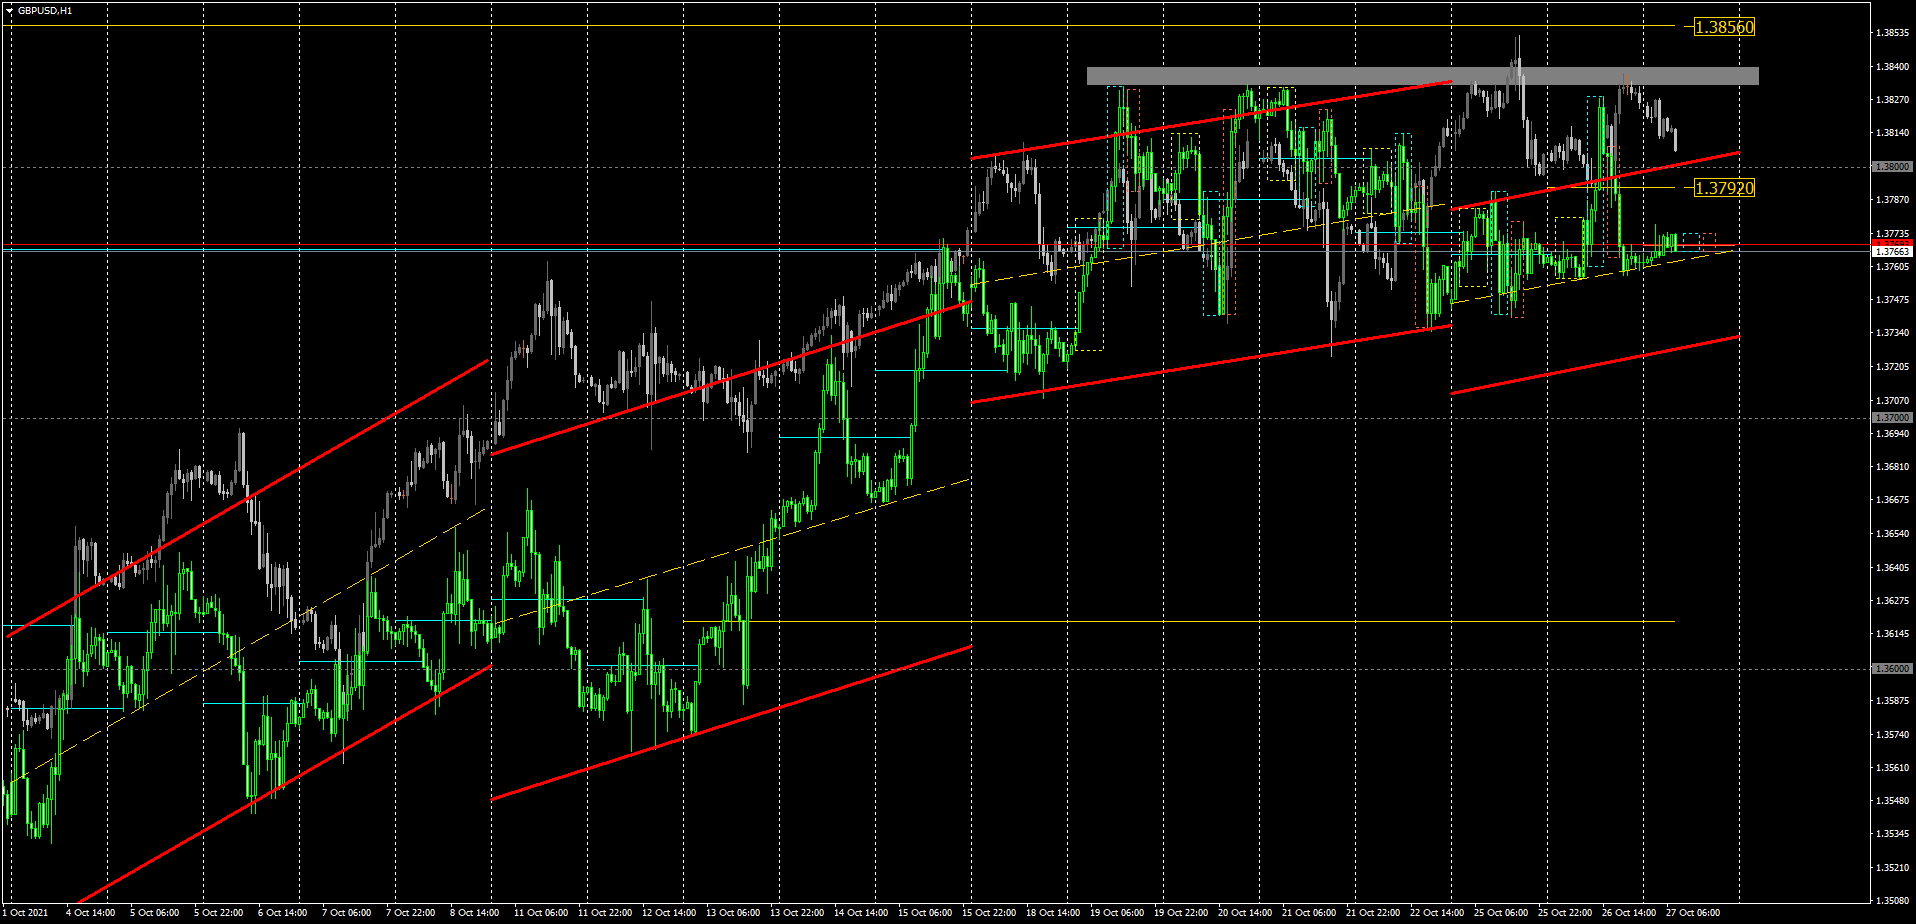This screenshot has width=1916, height=924.
Task: Click the gray 1.36000 level marker on the scale
Action: [1893, 668]
